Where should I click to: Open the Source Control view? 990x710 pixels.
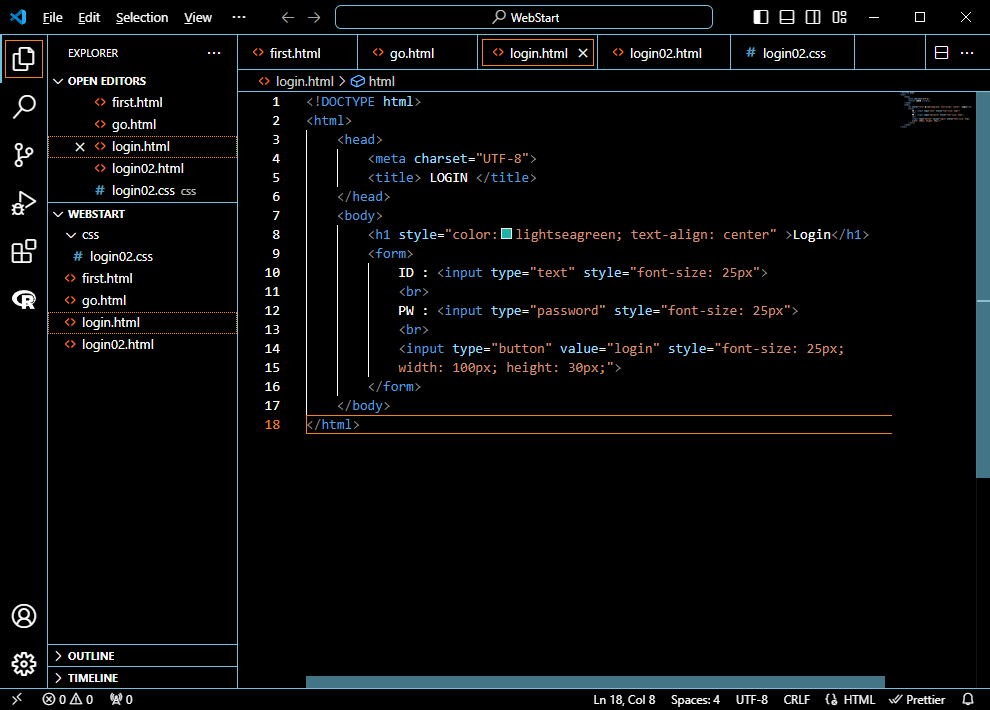[x=24, y=155]
